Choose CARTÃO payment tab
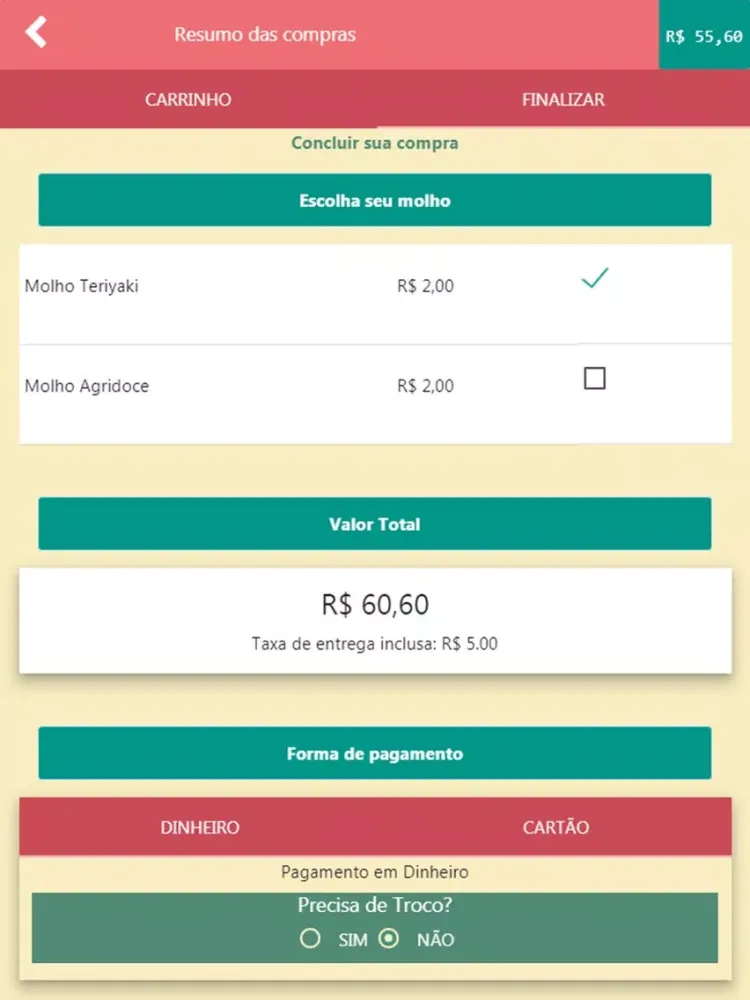750x1000 pixels. 555,828
